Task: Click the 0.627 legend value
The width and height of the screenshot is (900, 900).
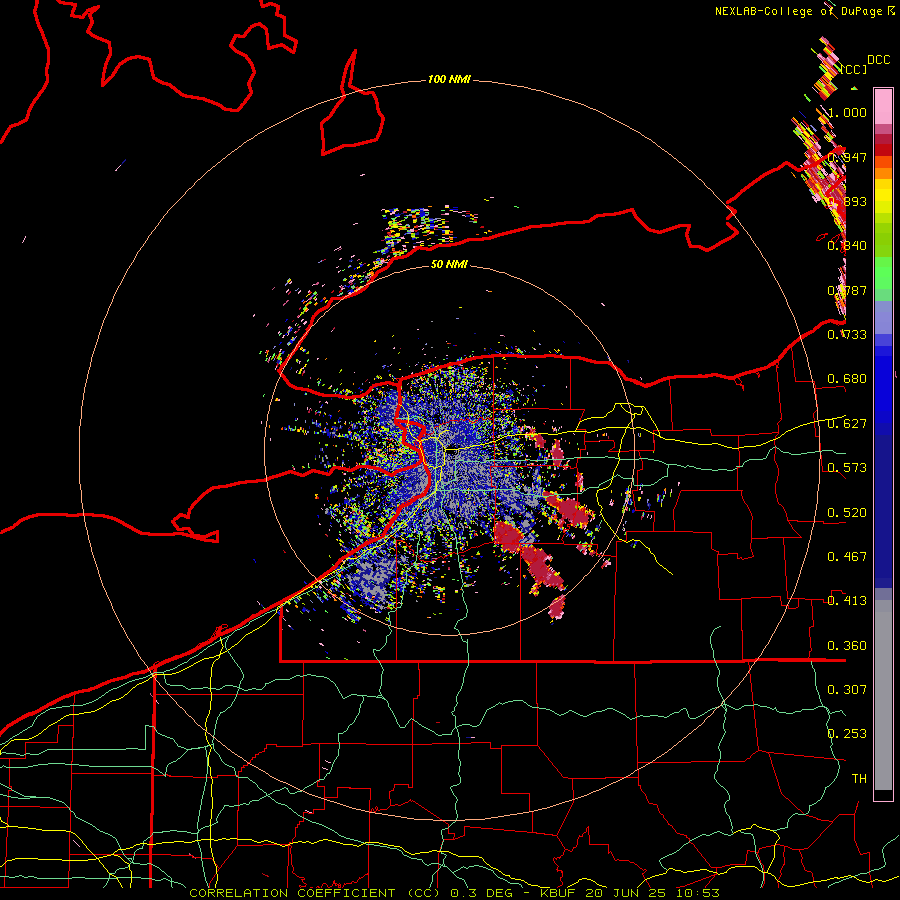Action: click(x=847, y=424)
